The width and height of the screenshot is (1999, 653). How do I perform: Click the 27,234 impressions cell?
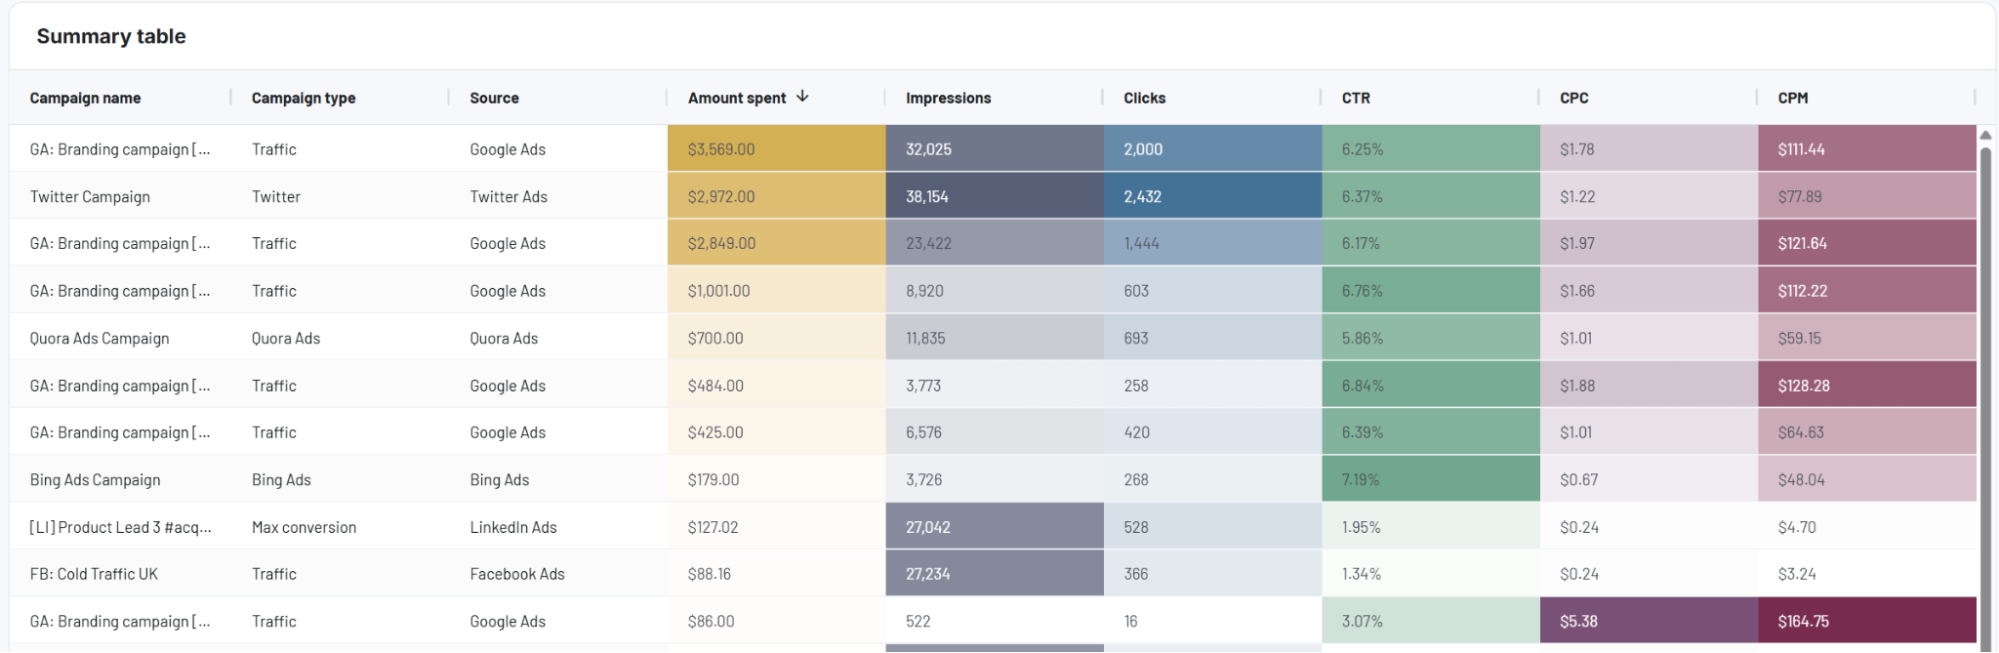(x=995, y=574)
